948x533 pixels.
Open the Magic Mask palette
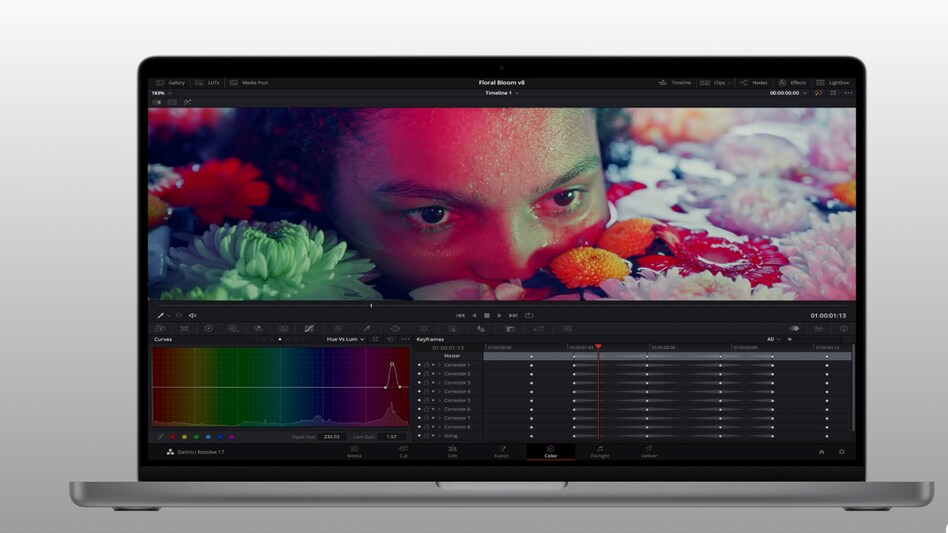point(452,329)
